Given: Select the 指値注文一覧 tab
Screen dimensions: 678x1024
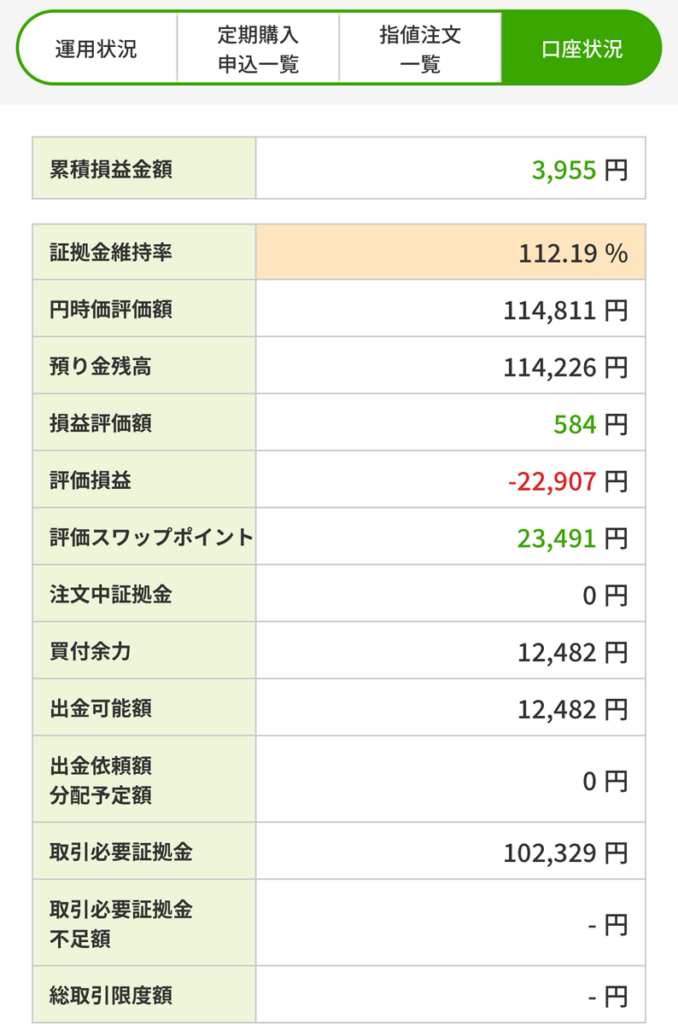Looking at the screenshot, I should pos(420,48).
